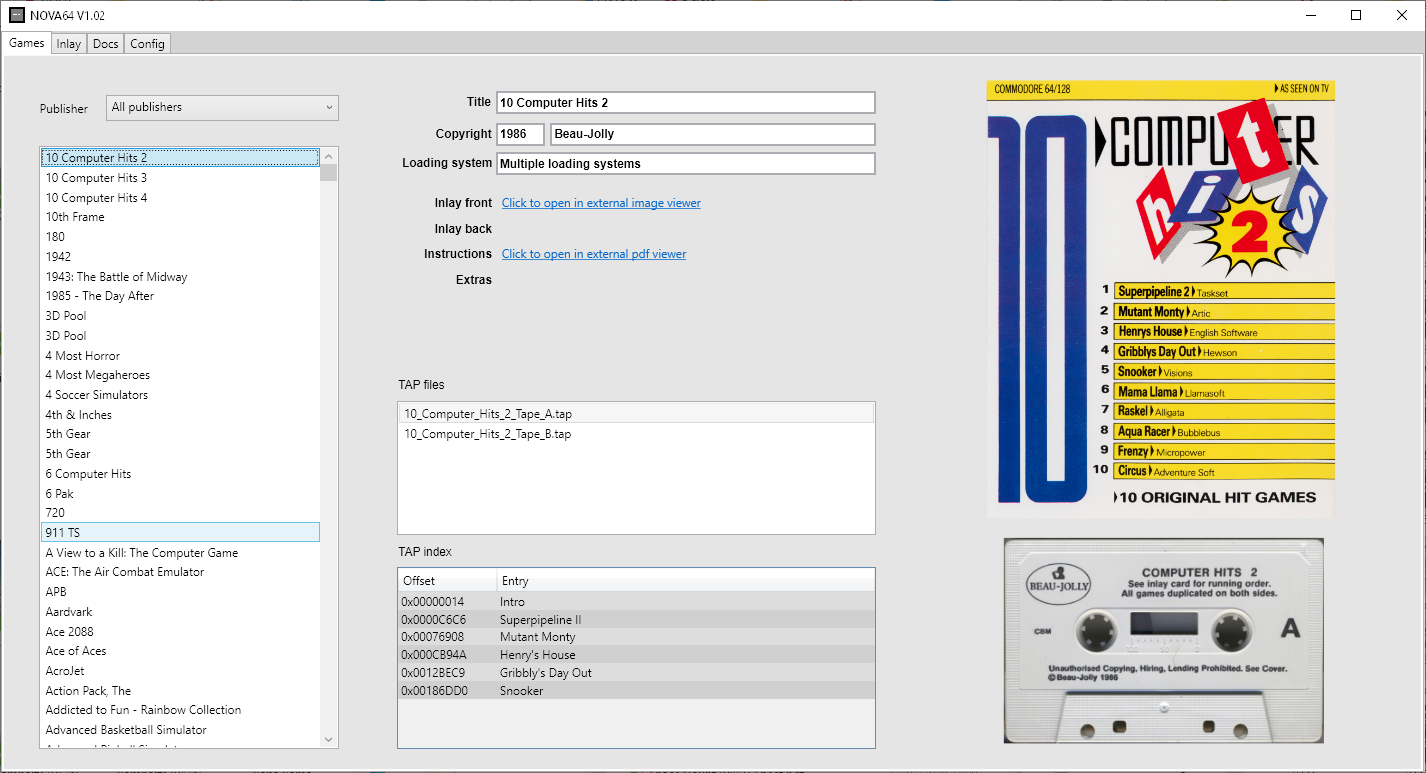Screen dimensions: 1426x773
Task: Click game list scrollbar down arrow
Action: pyautogui.click(x=329, y=739)
